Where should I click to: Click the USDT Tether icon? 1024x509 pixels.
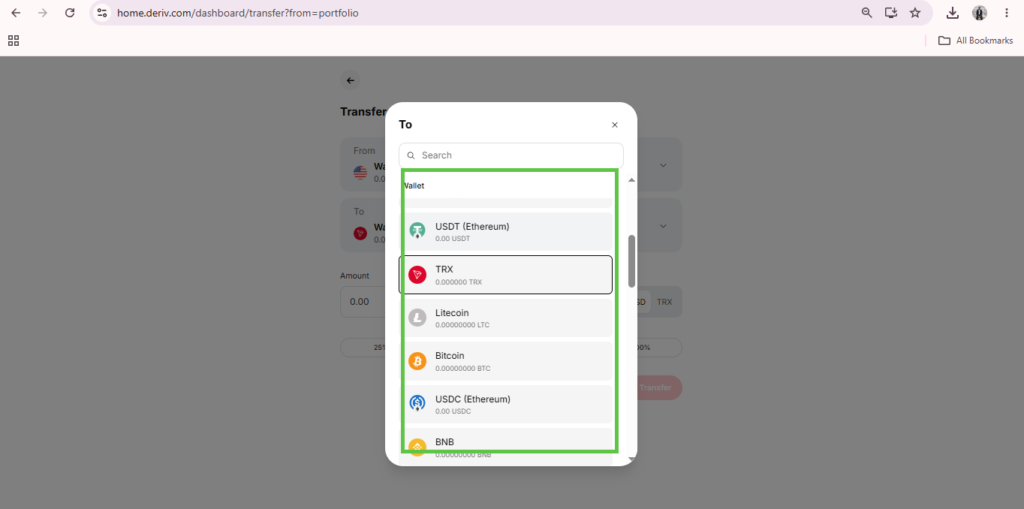(x=417, y=231)
